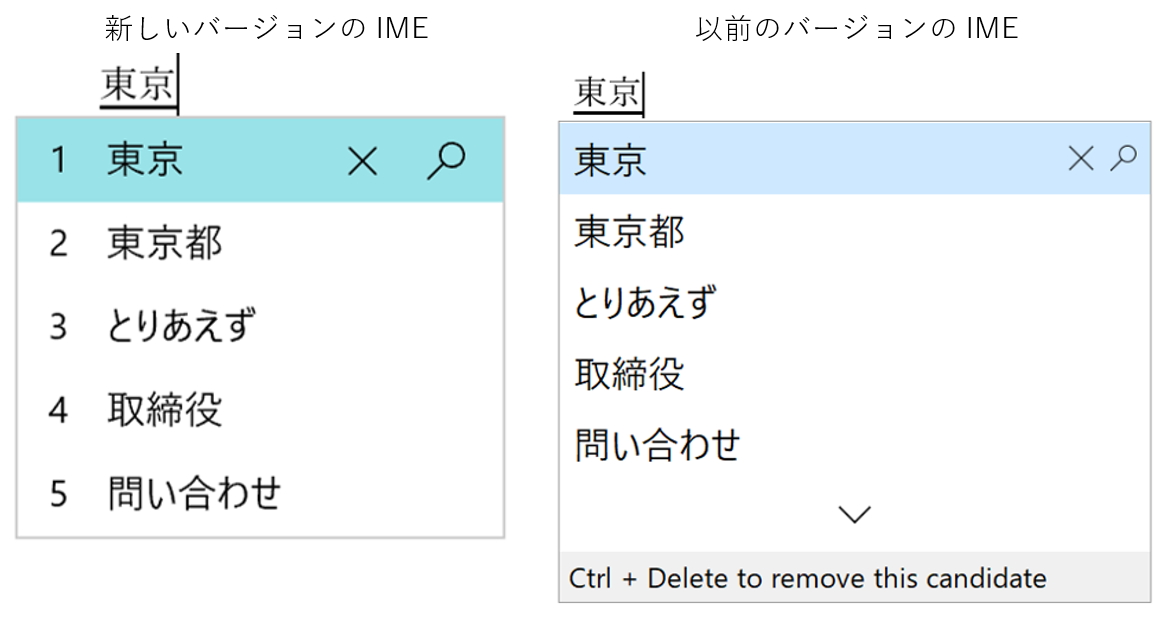Choose とりあえず from the new IME list

tap(175, 327)
